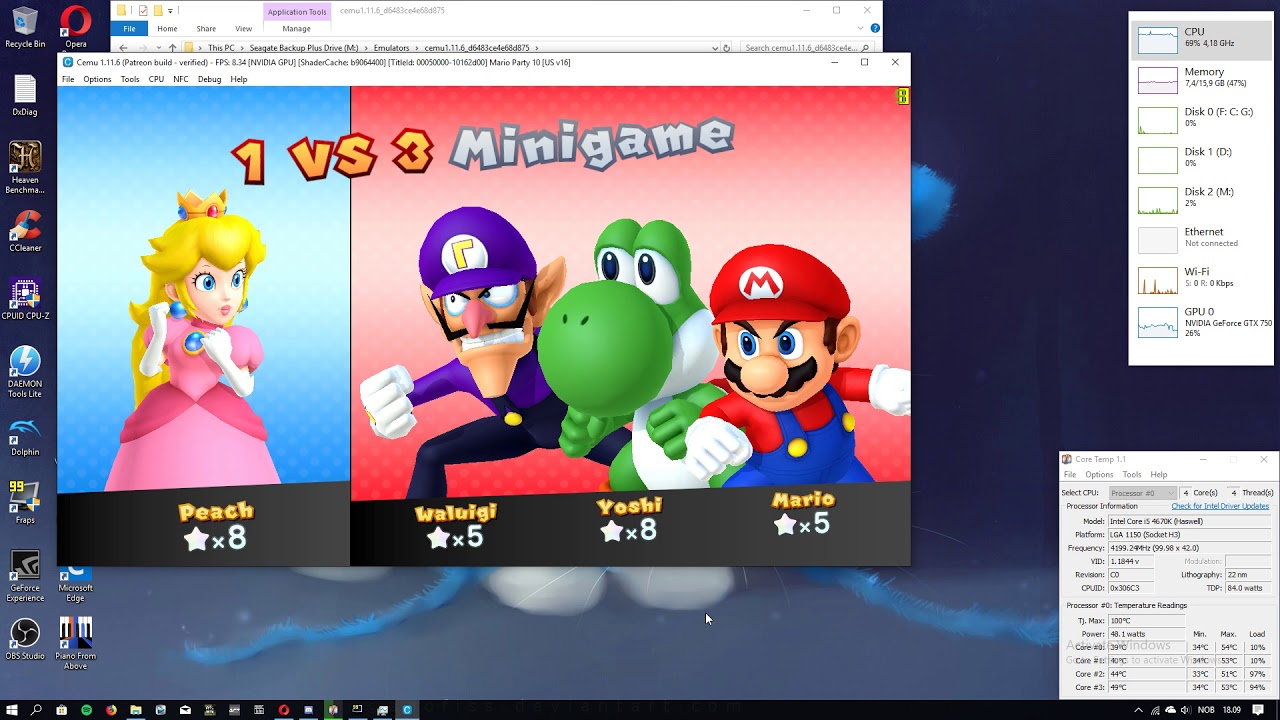
Task: Open Firefox from the taskbar
Action: pos(111,710)
